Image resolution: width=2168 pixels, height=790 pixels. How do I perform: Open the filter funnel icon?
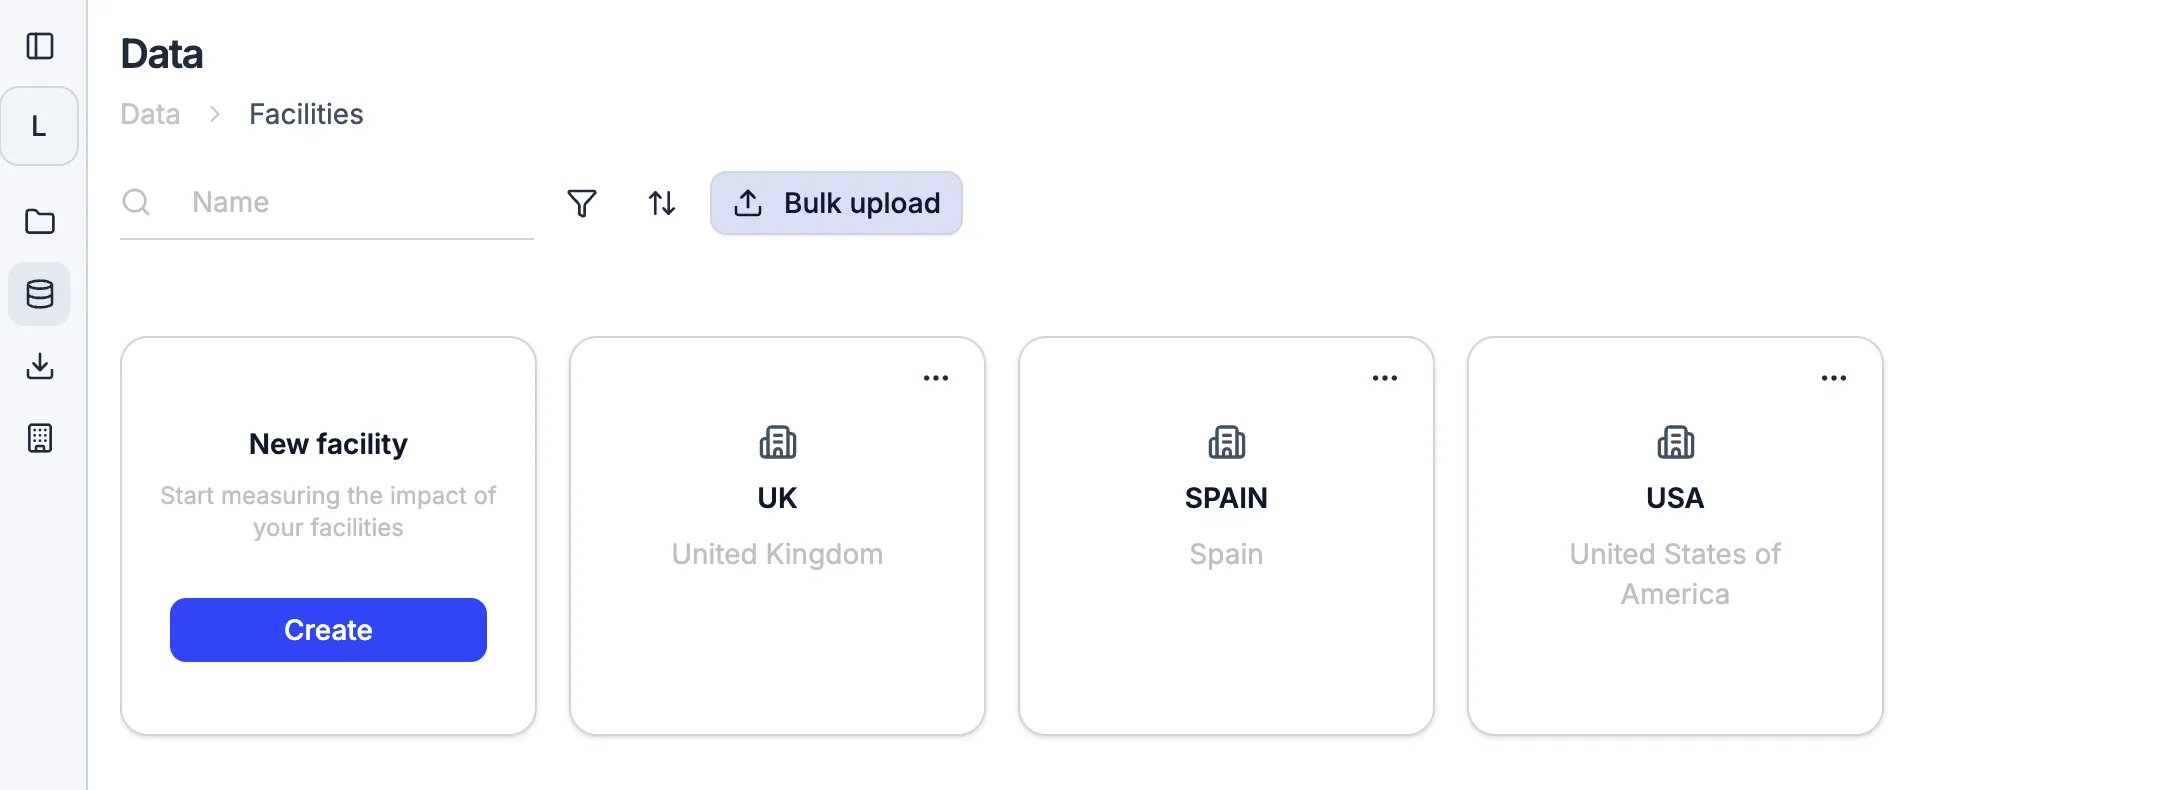pyautogui.click(x=583, y=202)
